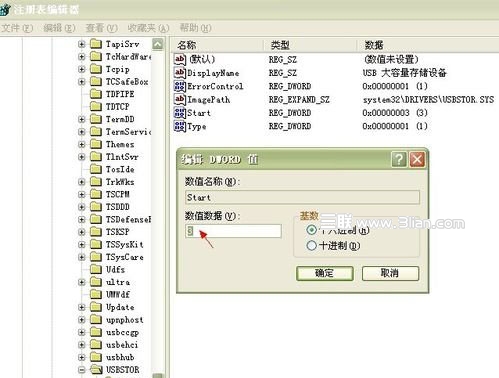Click the Update folder icon
The image size is (499, 378).
click(x=96, y=307)
